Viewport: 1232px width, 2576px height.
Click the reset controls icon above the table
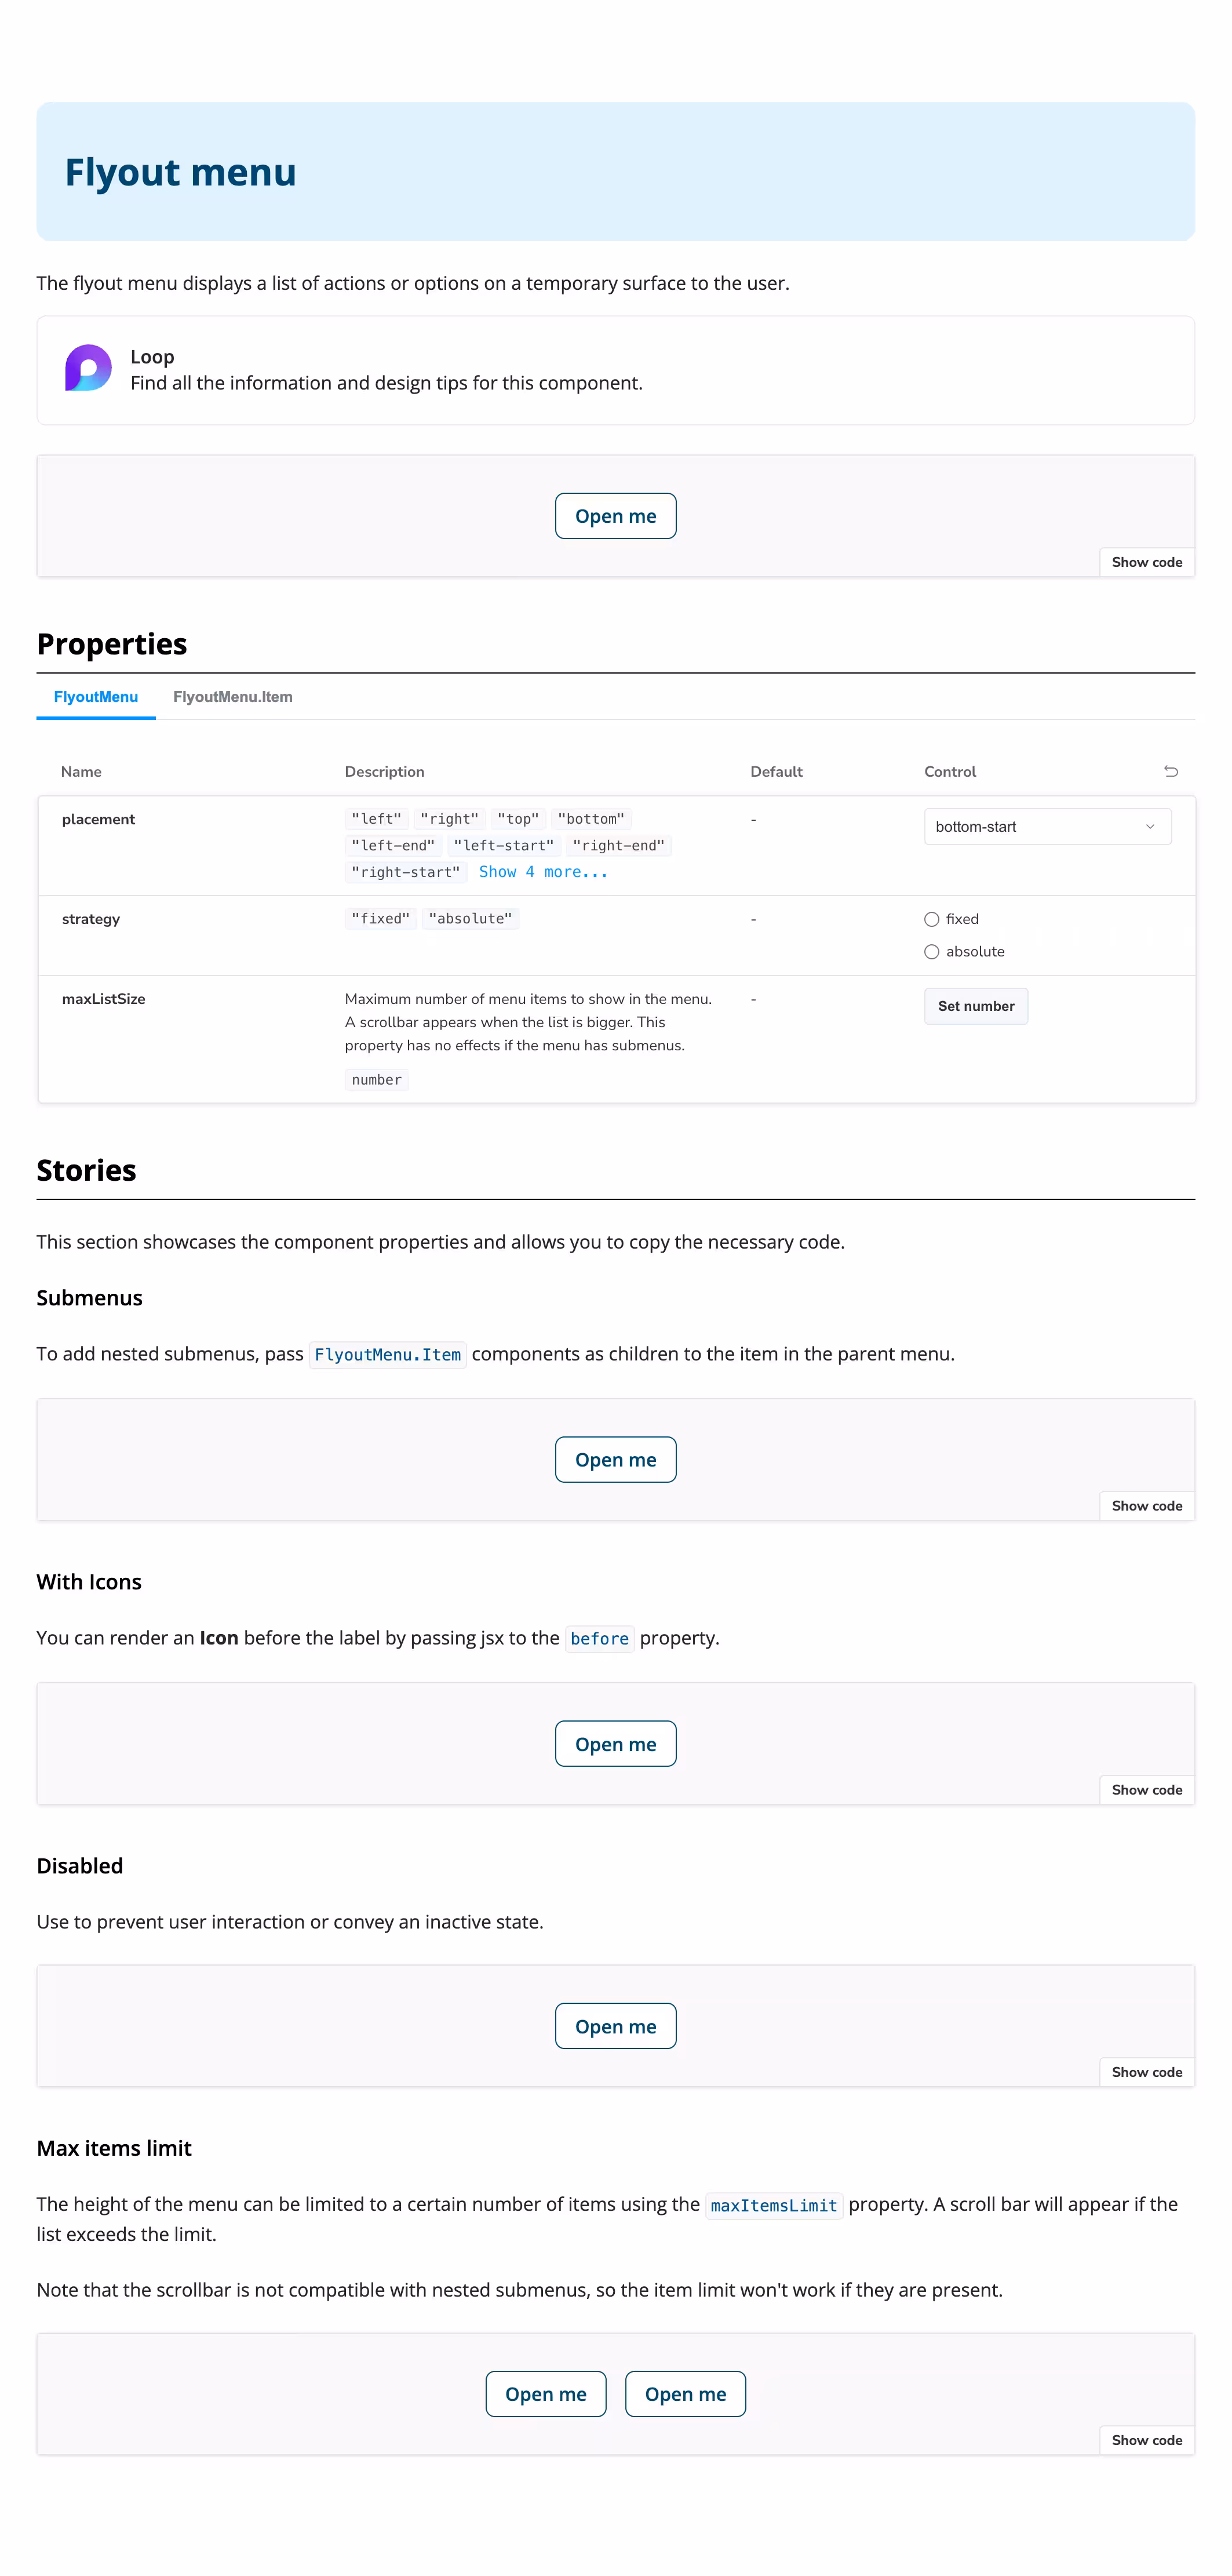pyautogui.click(x=1171, y=771)
